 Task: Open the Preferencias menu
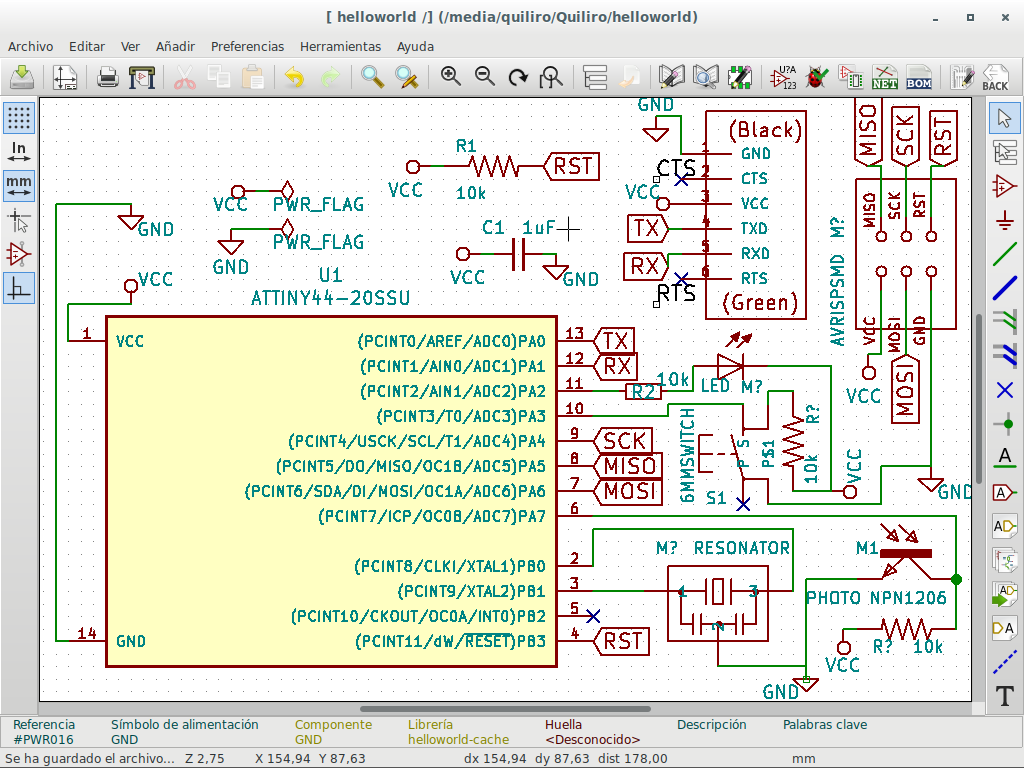click(x=247, y=46)
